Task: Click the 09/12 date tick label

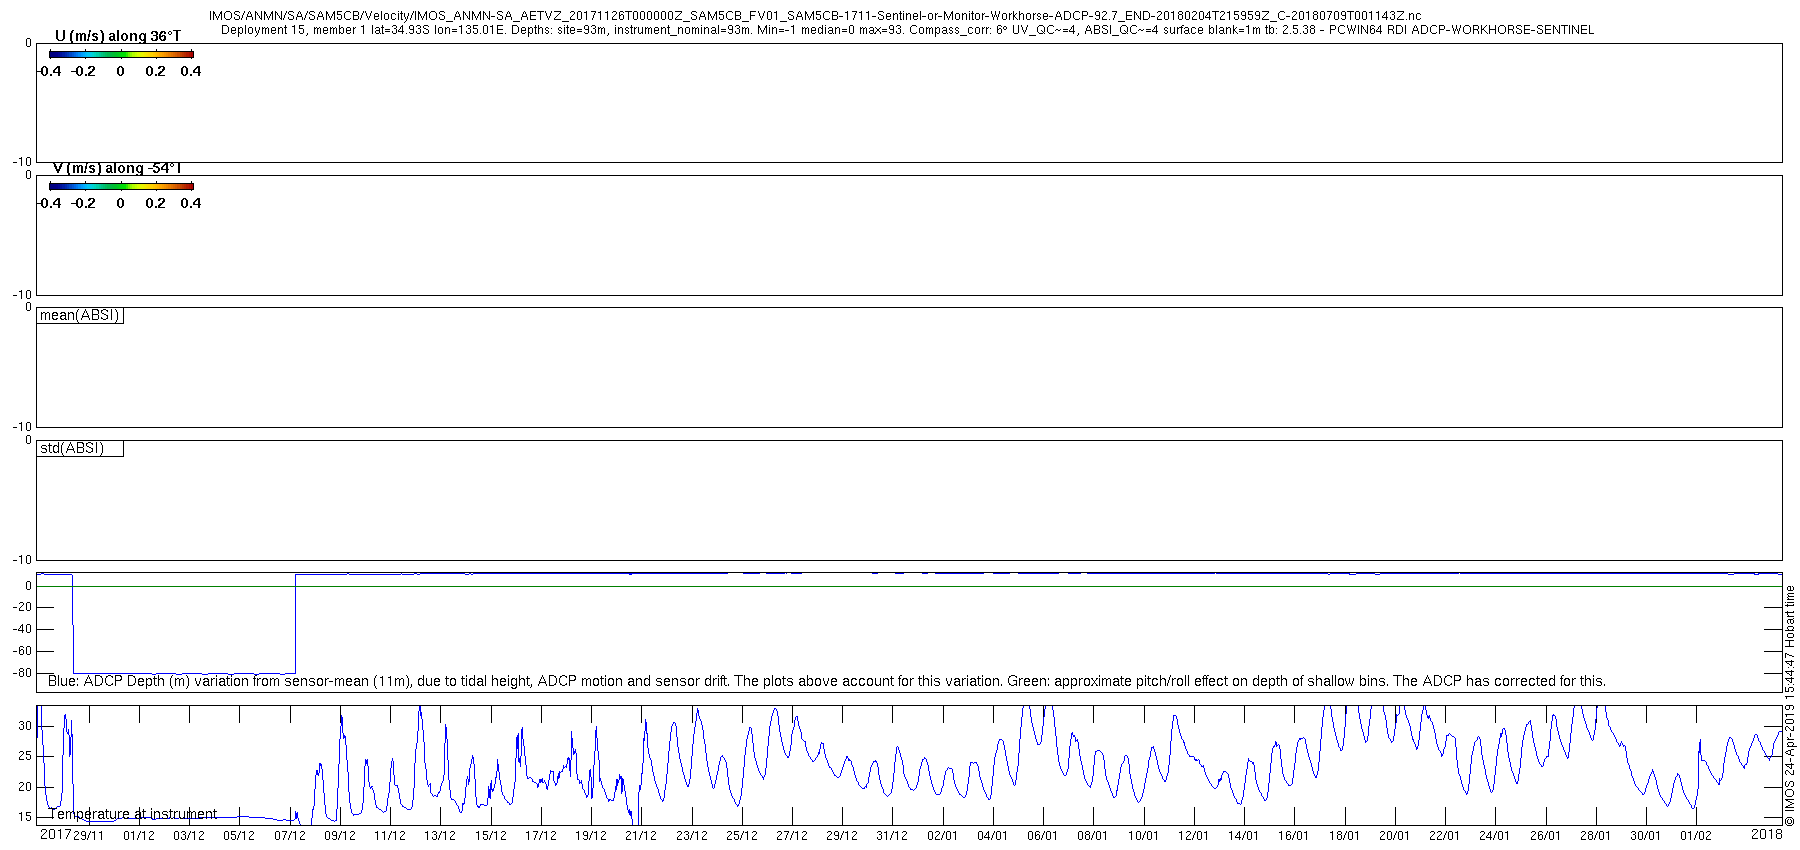Action: 340,836
